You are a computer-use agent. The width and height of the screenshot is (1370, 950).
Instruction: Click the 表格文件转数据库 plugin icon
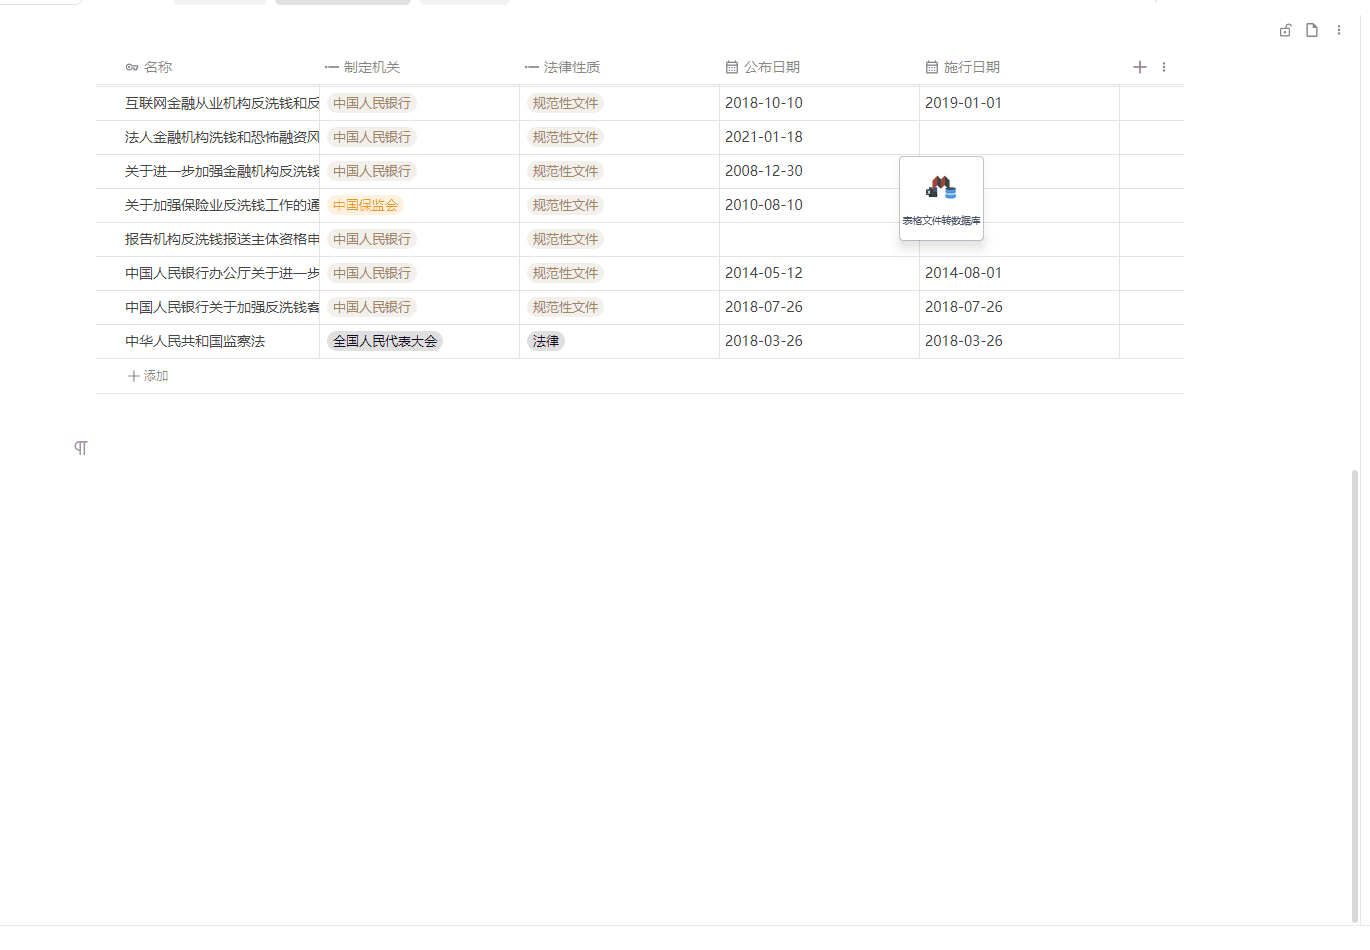(x=941, y=198)
